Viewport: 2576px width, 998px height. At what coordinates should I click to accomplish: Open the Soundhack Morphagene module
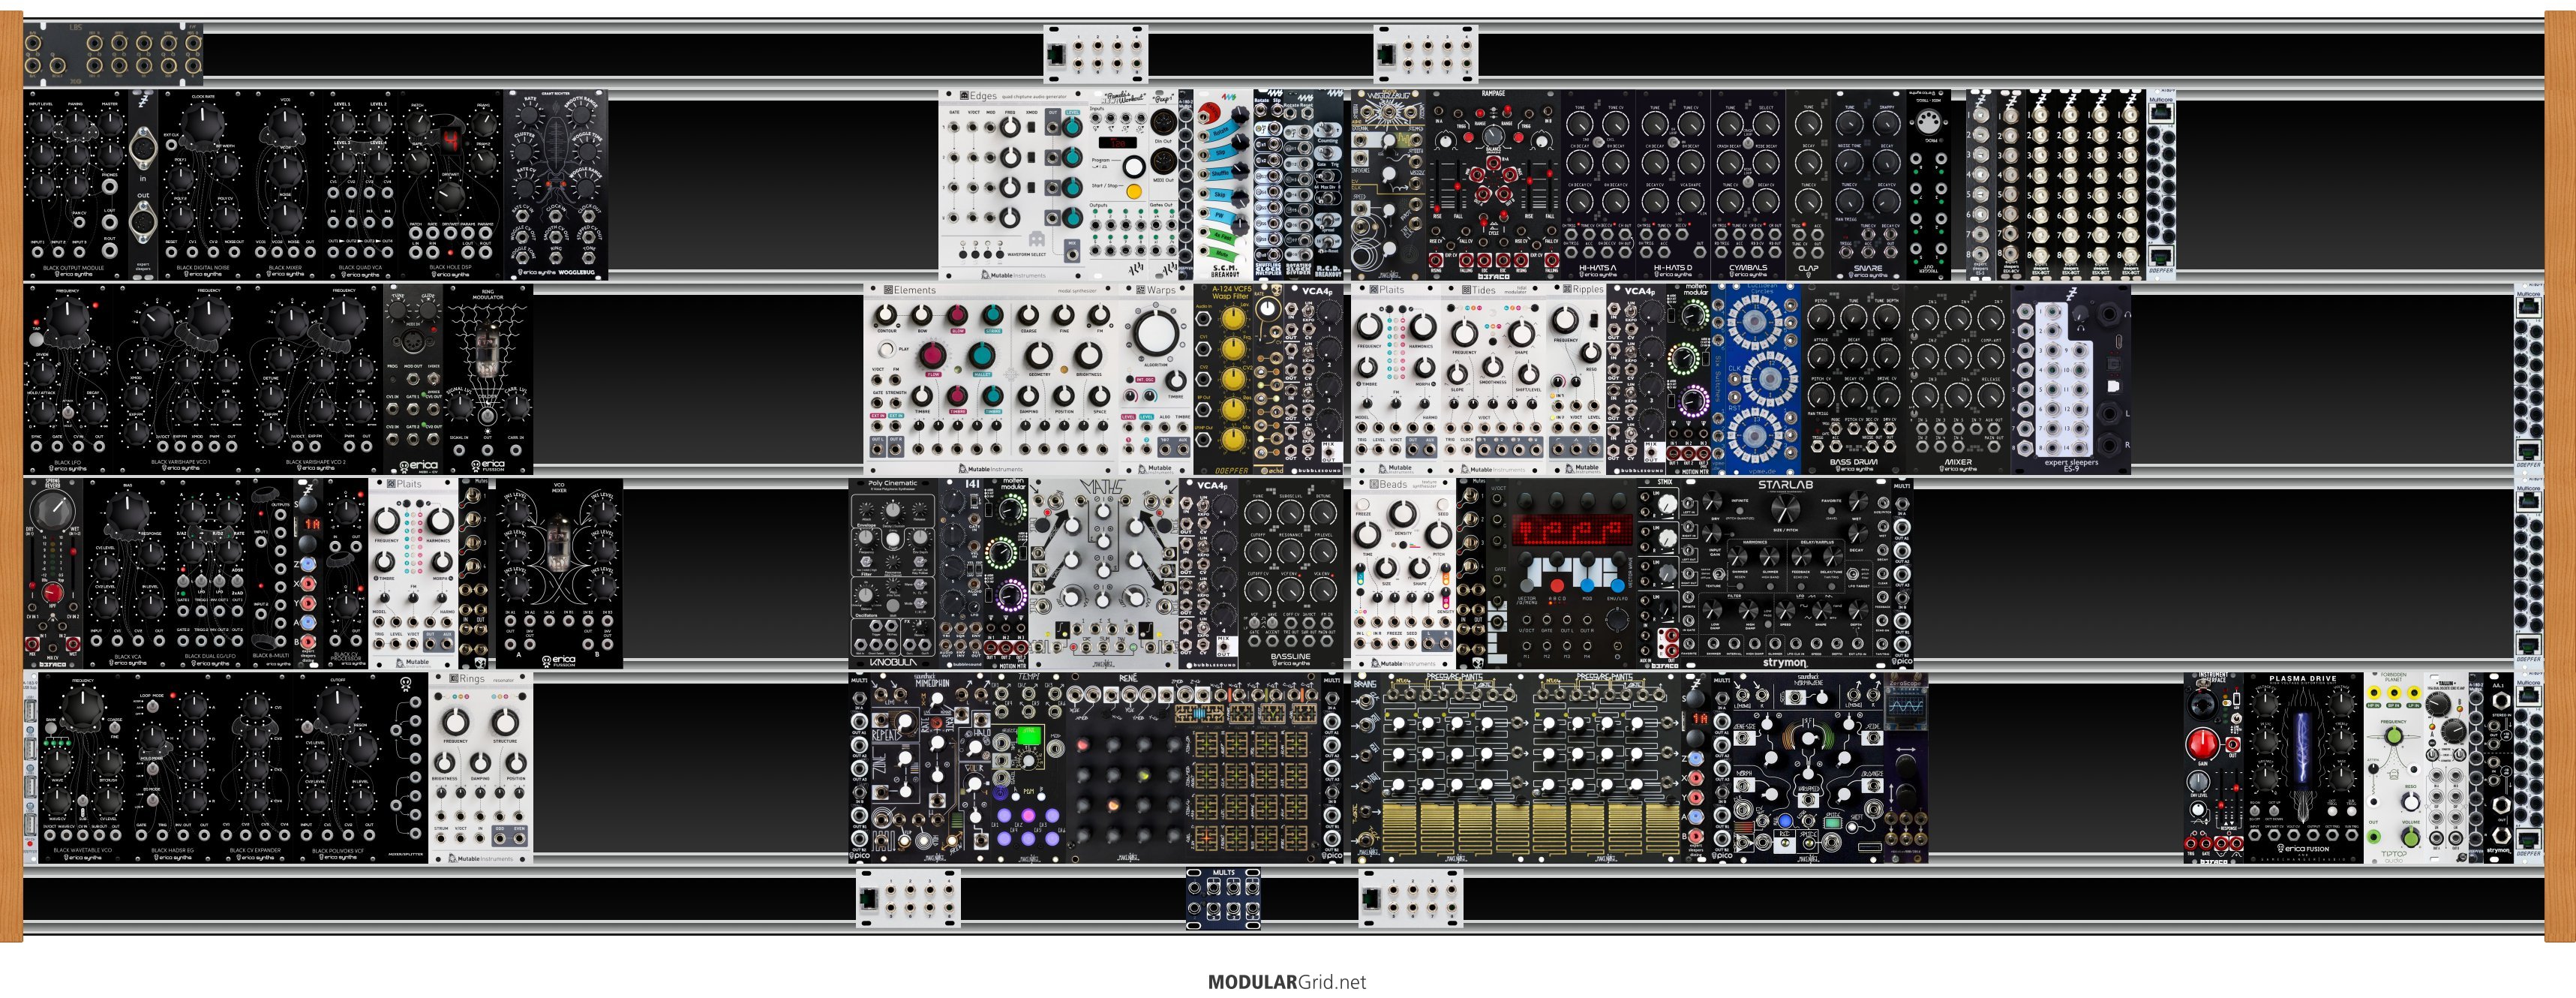click(1808, 767)
